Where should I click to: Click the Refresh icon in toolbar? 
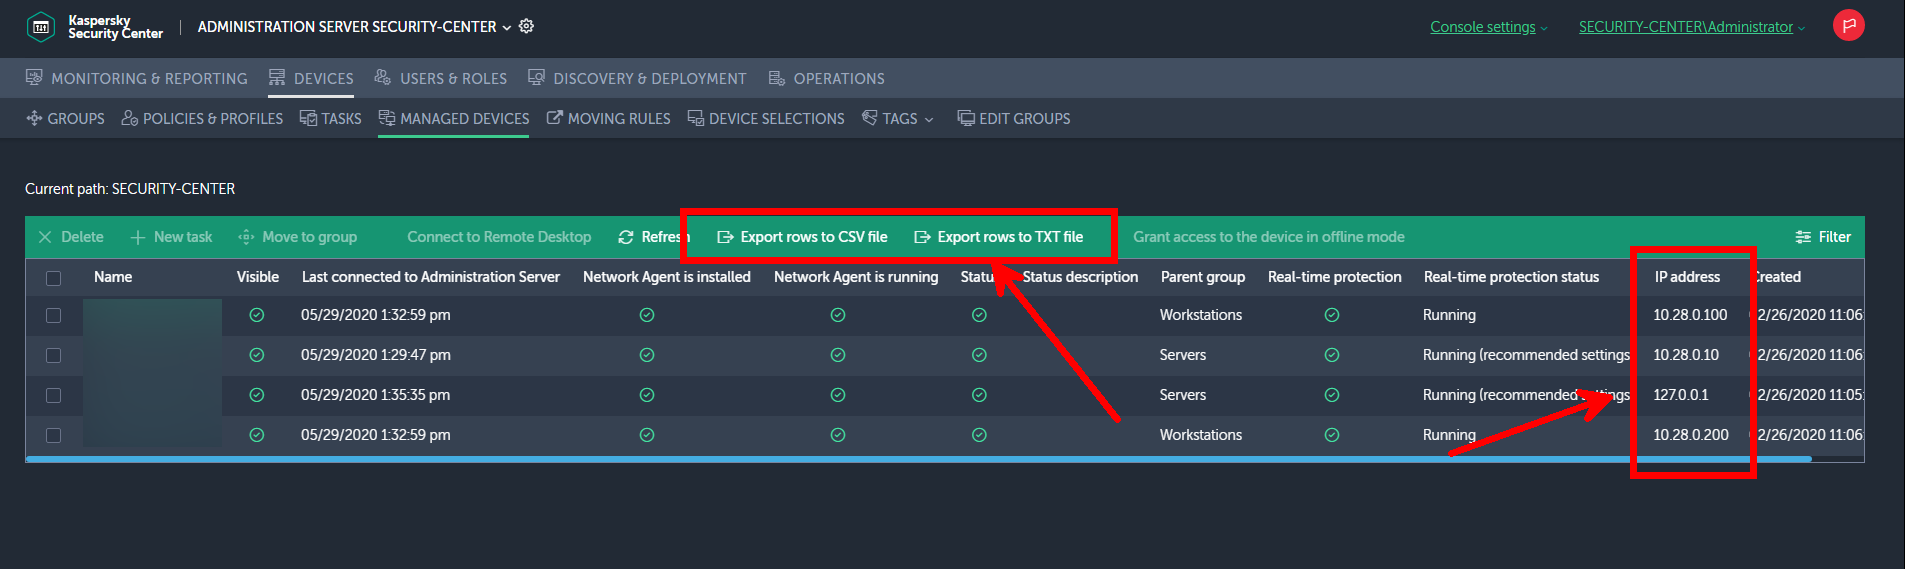[x=626, y=237]
